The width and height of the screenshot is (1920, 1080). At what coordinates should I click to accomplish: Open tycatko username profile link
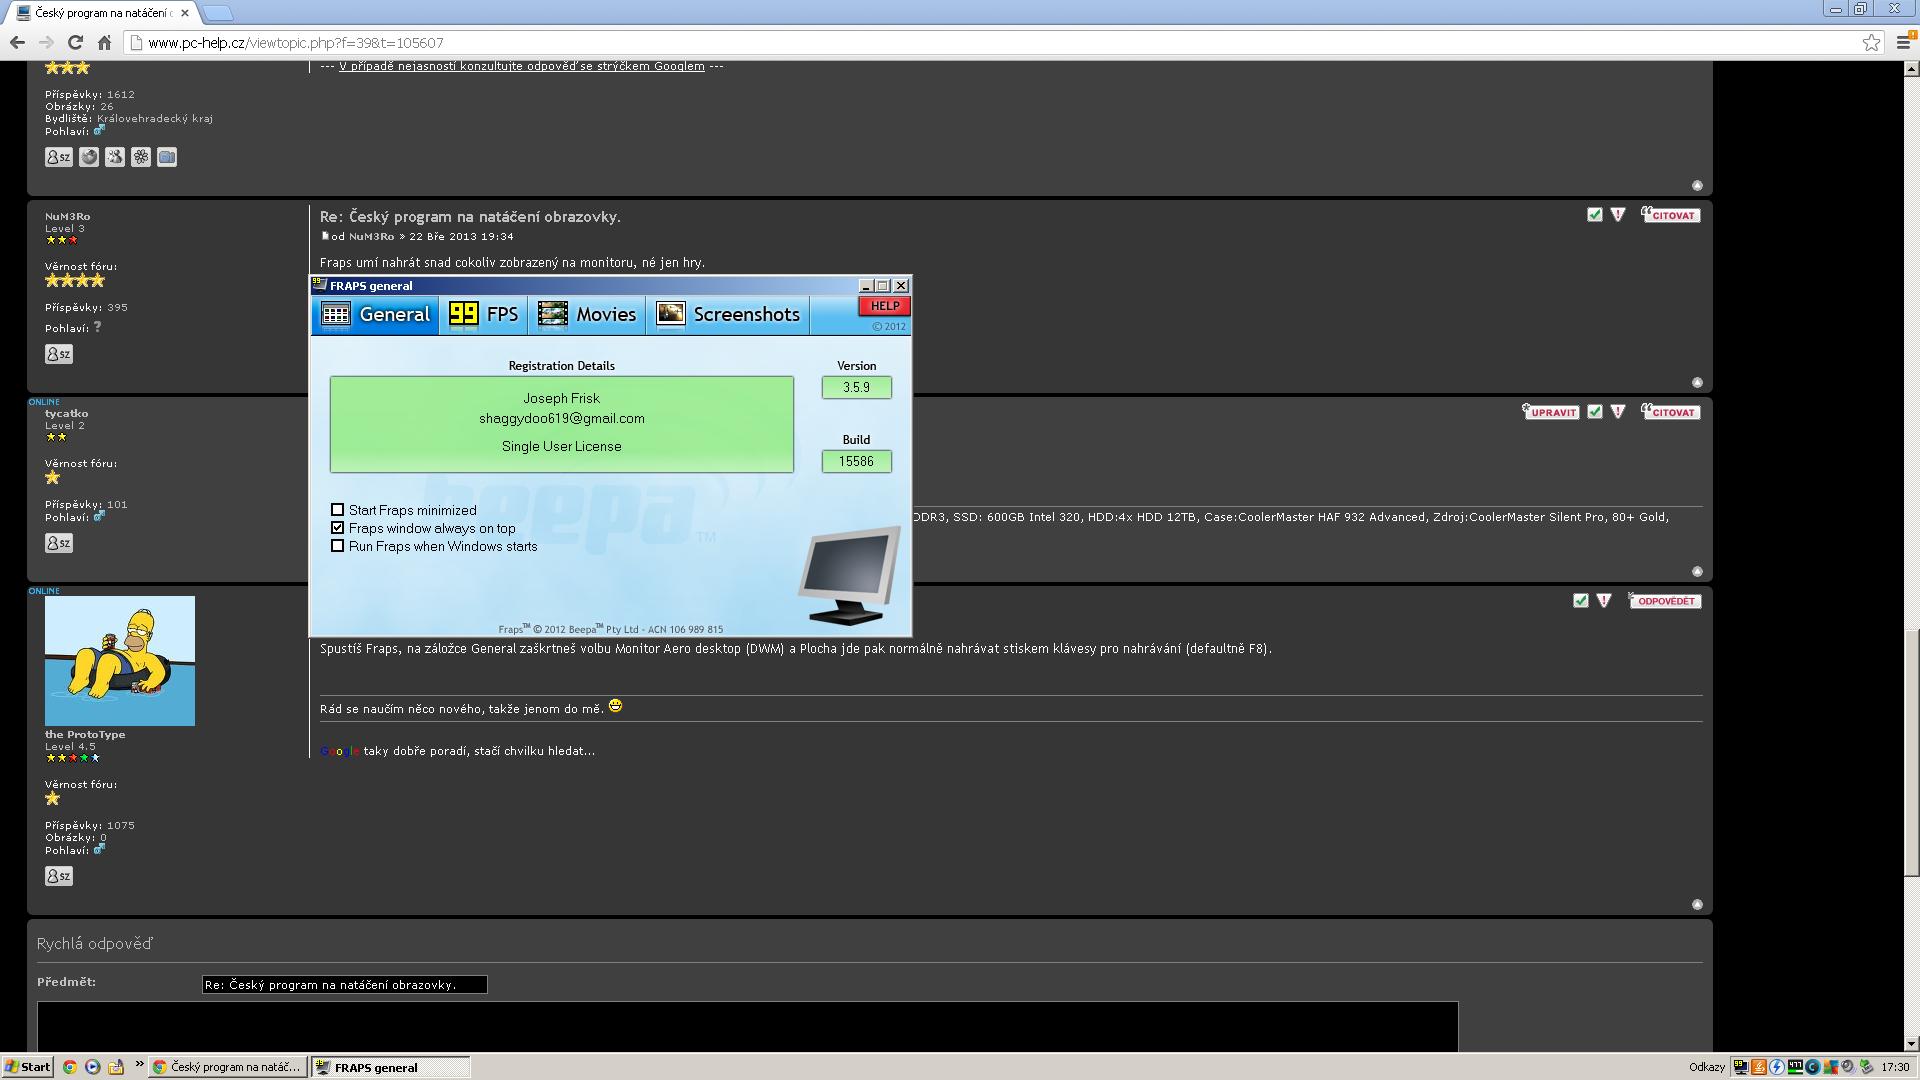click(x=66, y=414)
